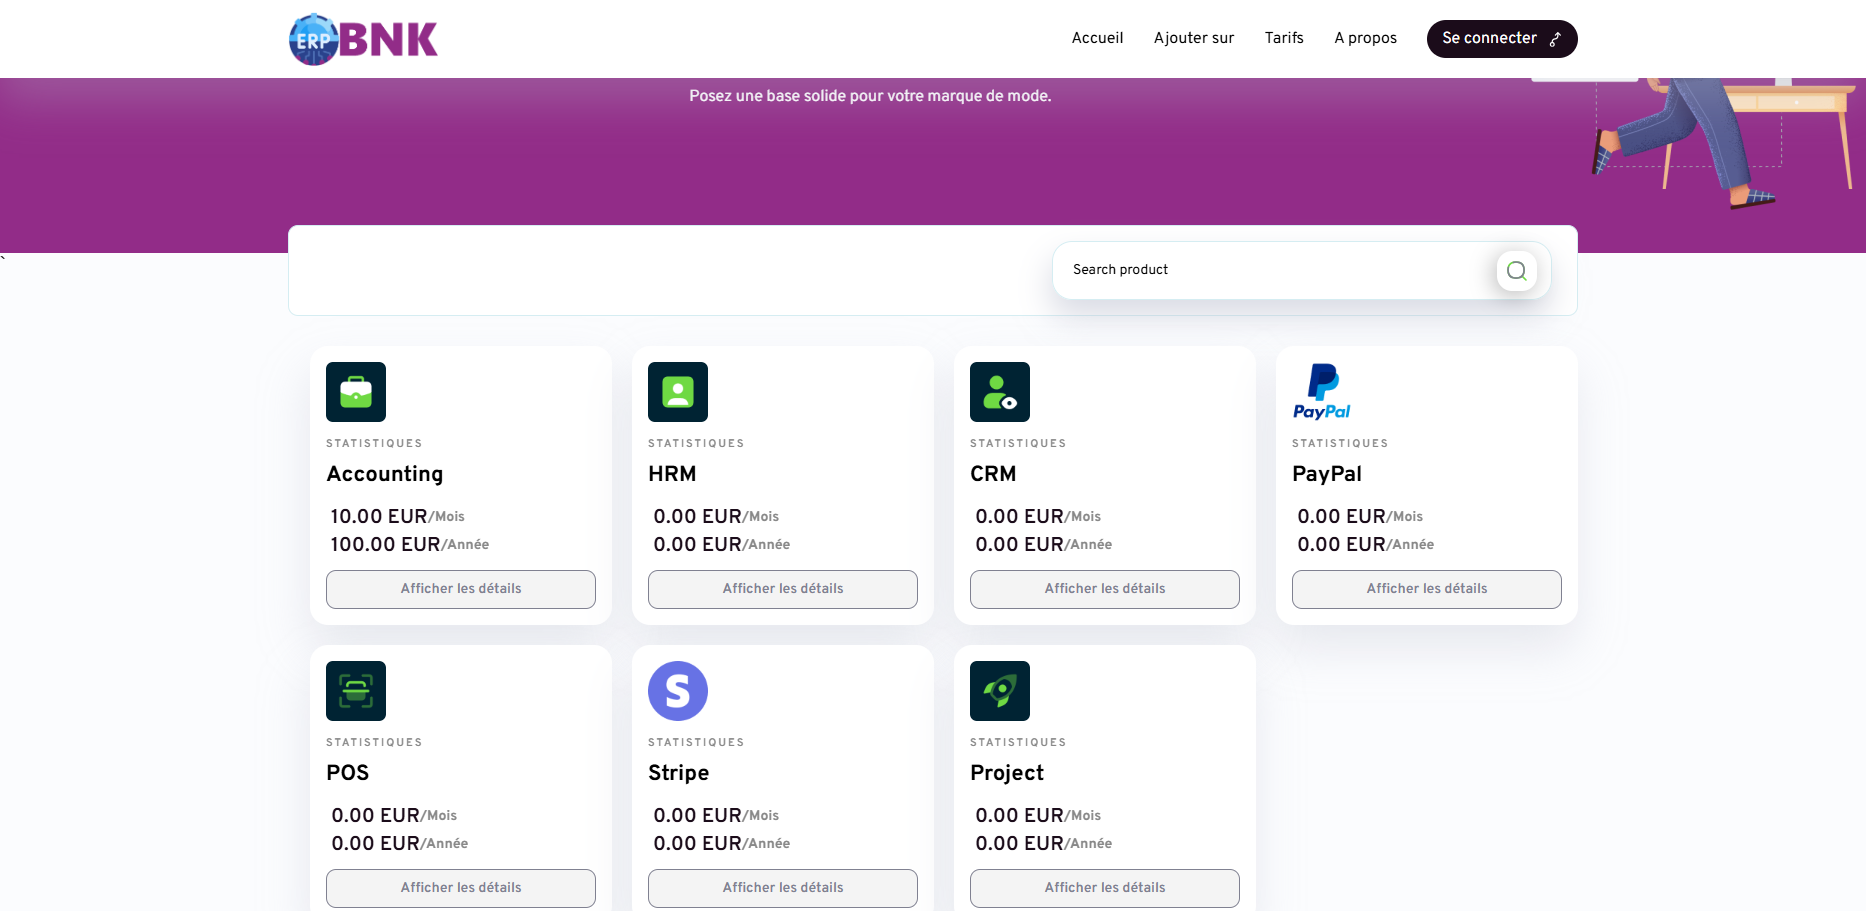Click the CRM title

pyautogui.click(x=993, y=474)
